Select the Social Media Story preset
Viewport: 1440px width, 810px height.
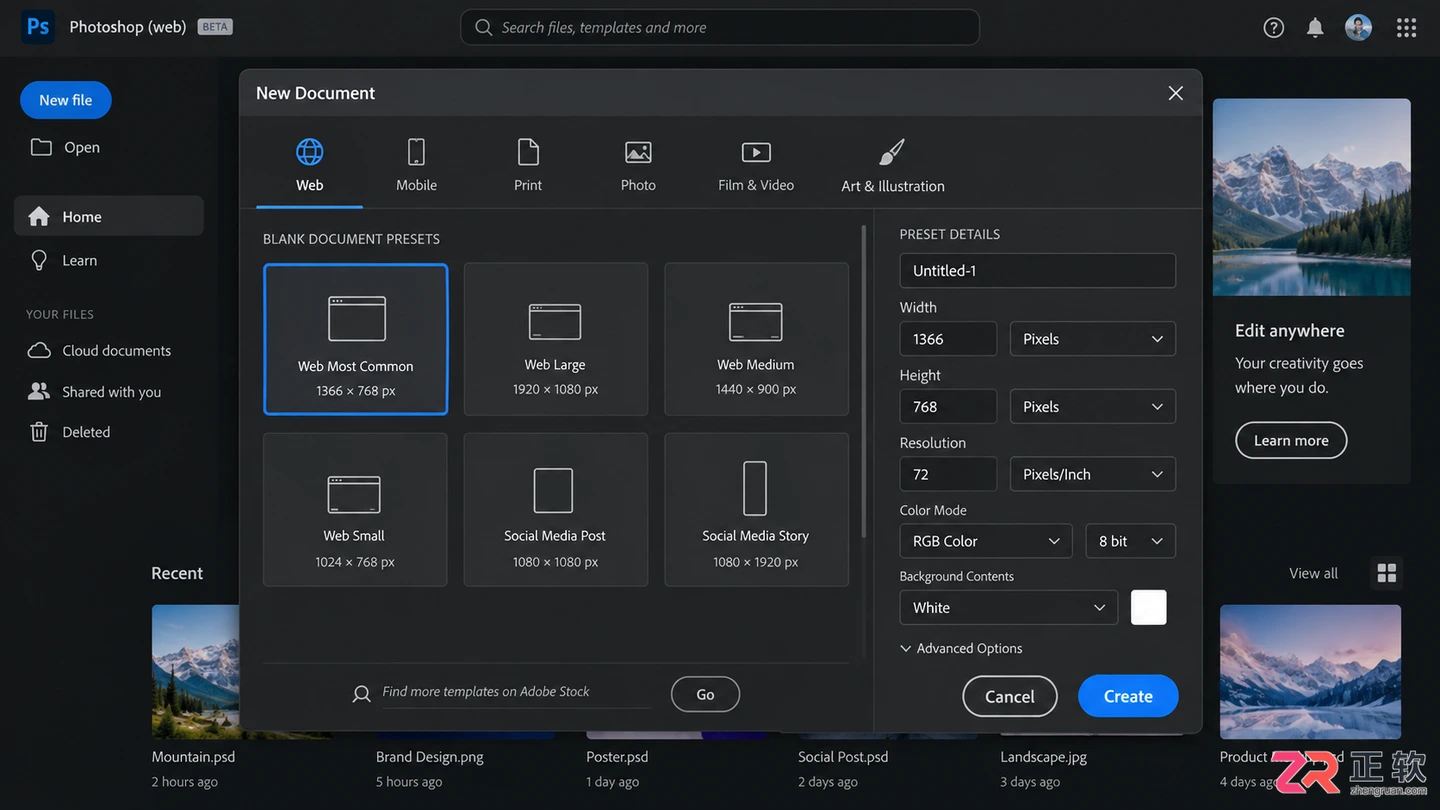click(x=756, y=510)
